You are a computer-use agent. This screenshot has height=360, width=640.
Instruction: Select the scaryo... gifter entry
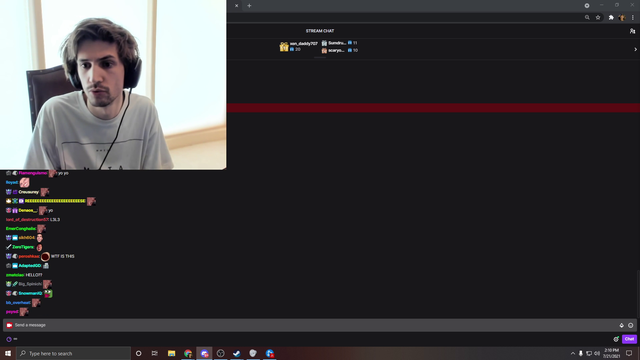(339, 50)
